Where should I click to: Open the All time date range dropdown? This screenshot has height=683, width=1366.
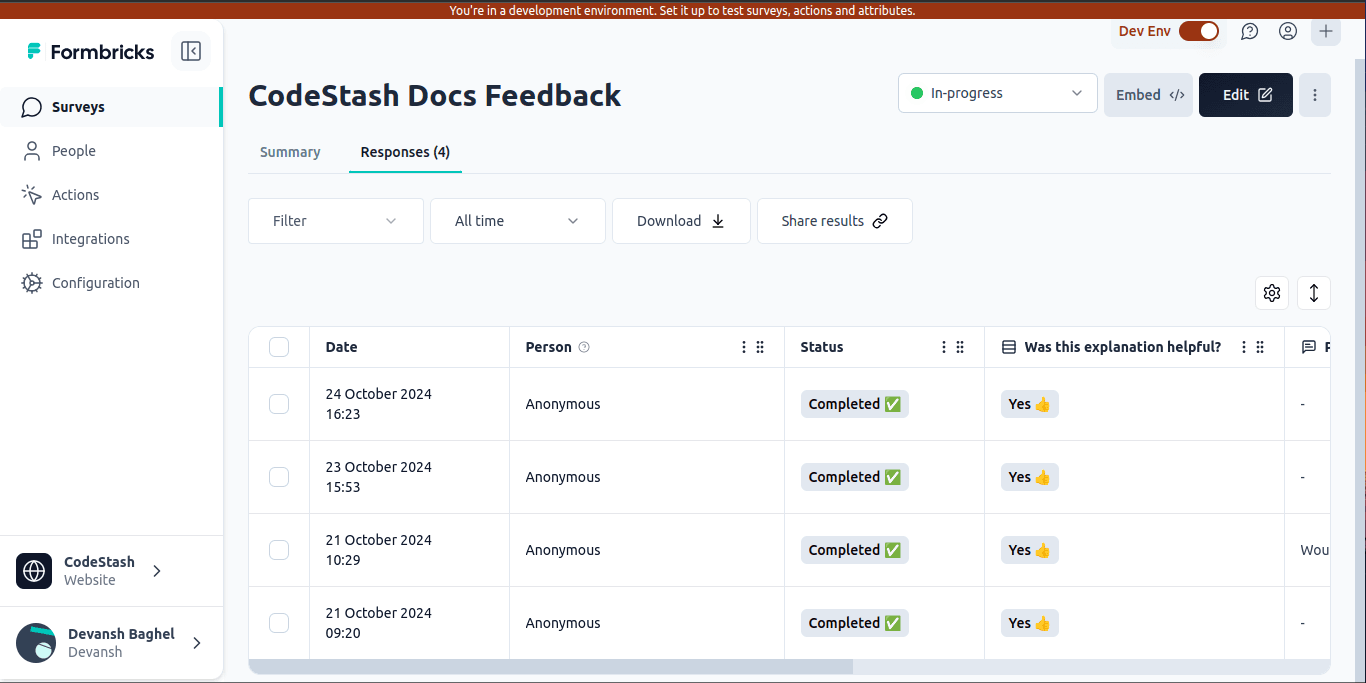tap(517, 220)
